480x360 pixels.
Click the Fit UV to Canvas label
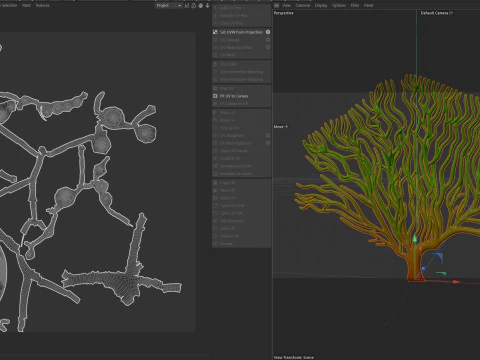[234, 96]
